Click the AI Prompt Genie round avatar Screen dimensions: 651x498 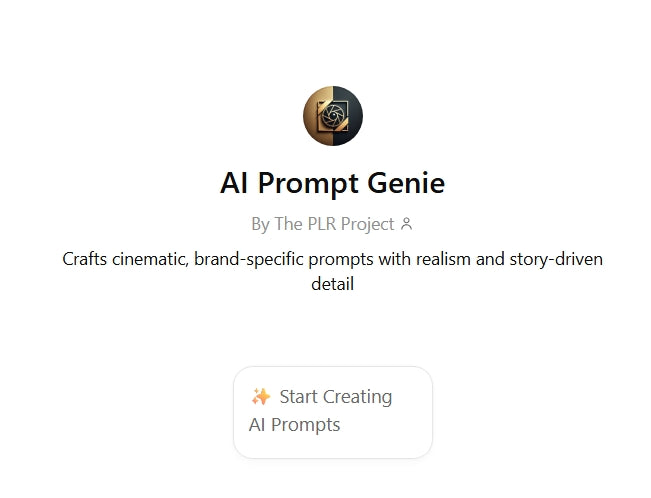coord(332,116)
